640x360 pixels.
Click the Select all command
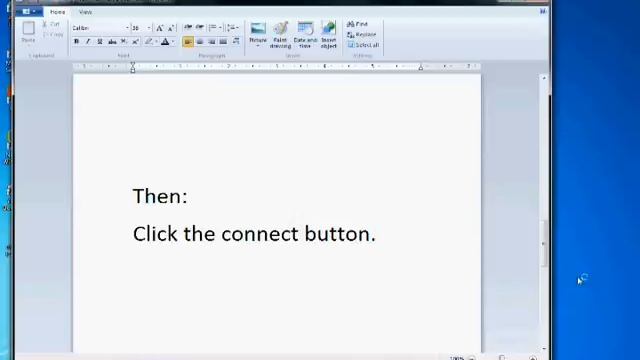(363, 45)
